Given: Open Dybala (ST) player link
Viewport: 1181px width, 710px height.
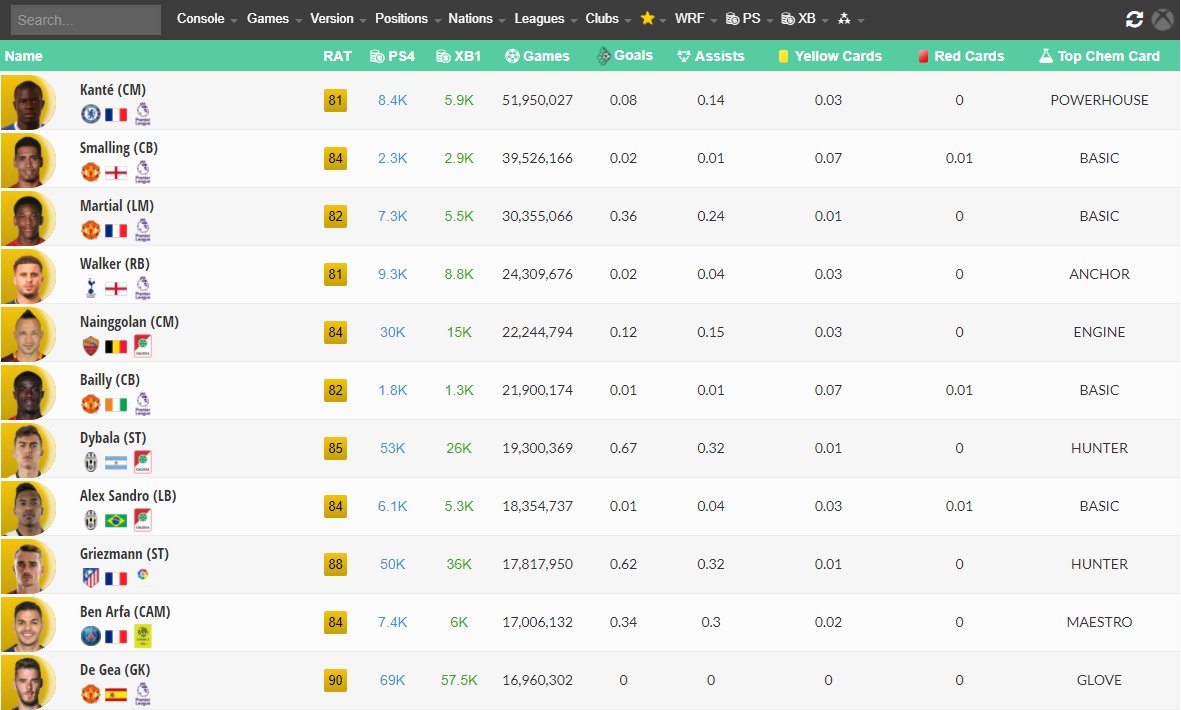Looking at the screenshot, I should tap(113, 437).
